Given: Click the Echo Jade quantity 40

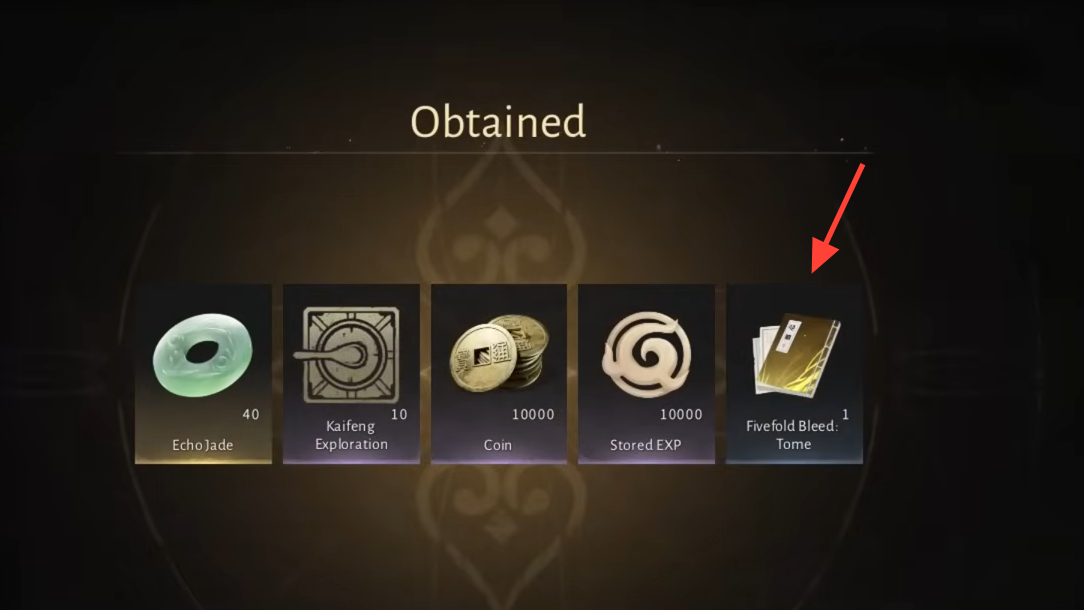Looking at the screenshot, I should pos(251,414).
